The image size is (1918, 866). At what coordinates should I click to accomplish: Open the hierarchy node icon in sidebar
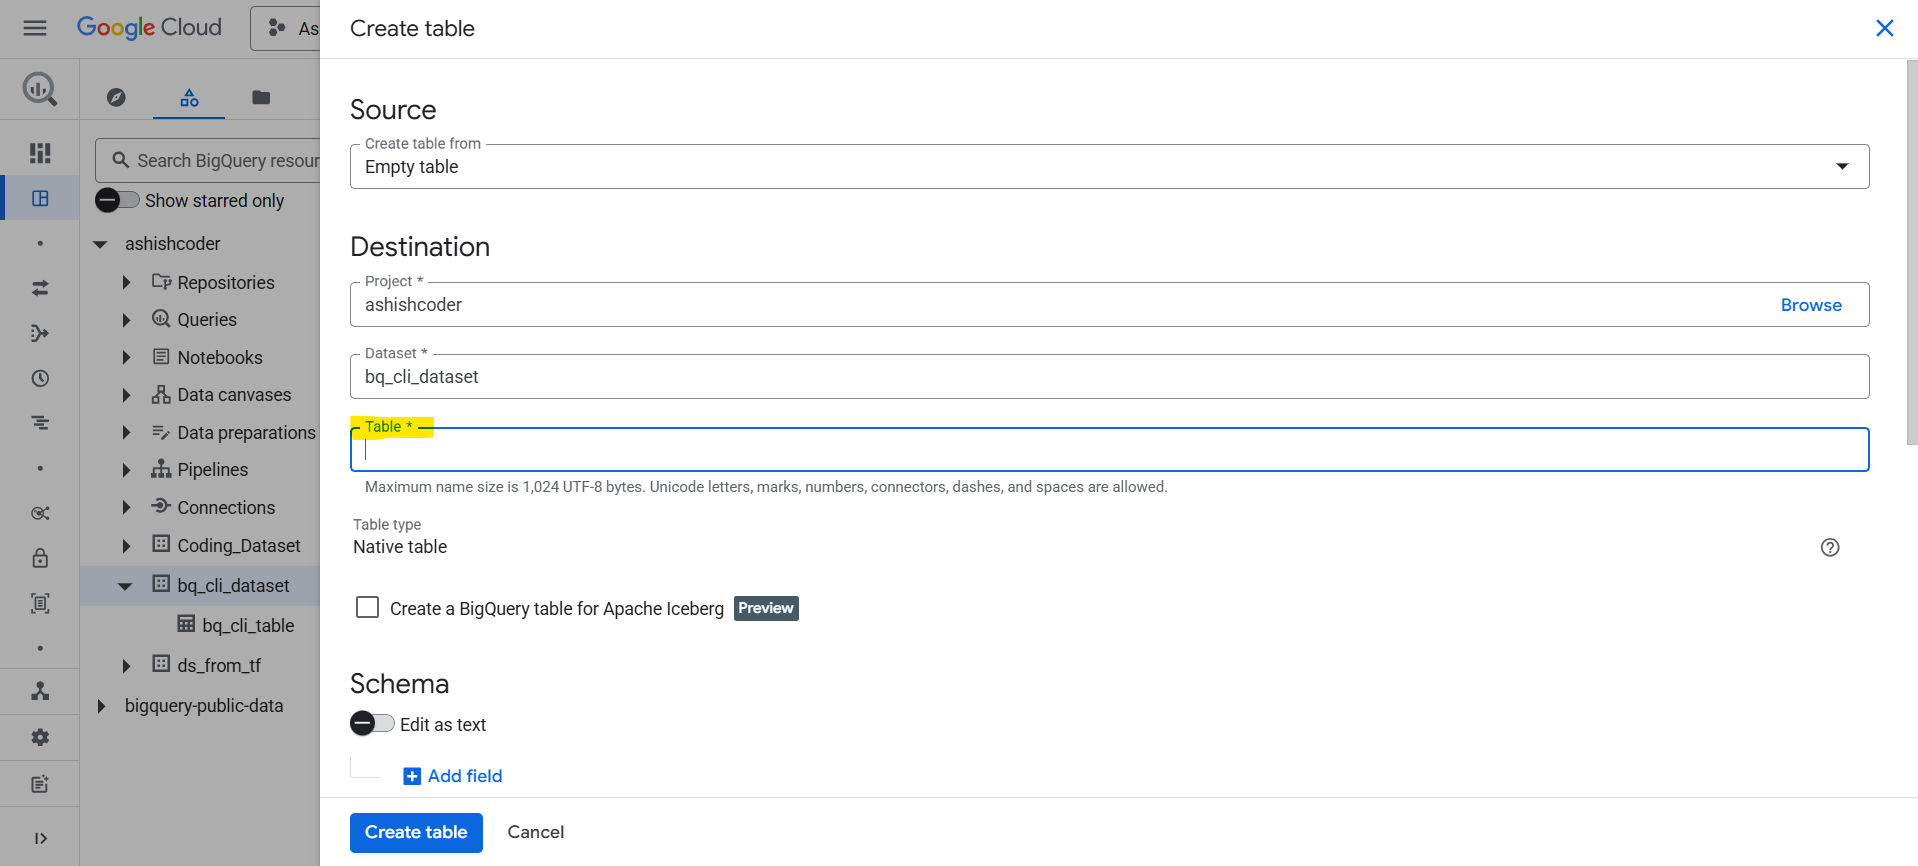[x=40, y=691]
